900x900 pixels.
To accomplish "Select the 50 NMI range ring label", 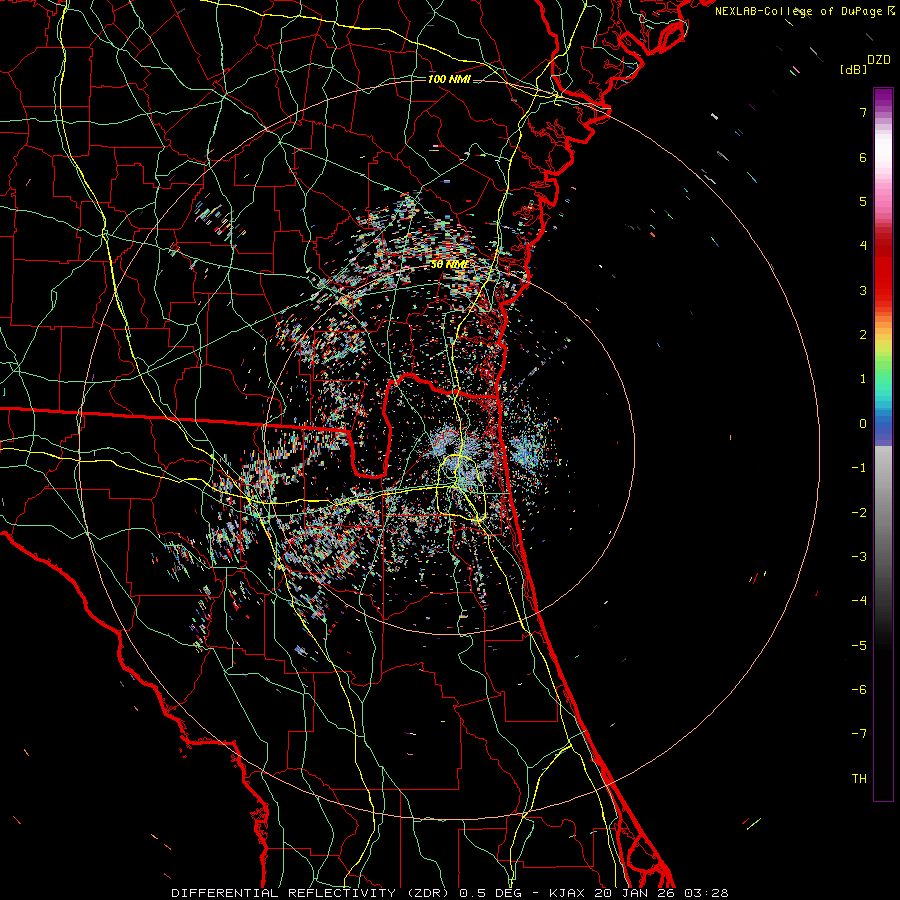I will [x=449, y=265].
